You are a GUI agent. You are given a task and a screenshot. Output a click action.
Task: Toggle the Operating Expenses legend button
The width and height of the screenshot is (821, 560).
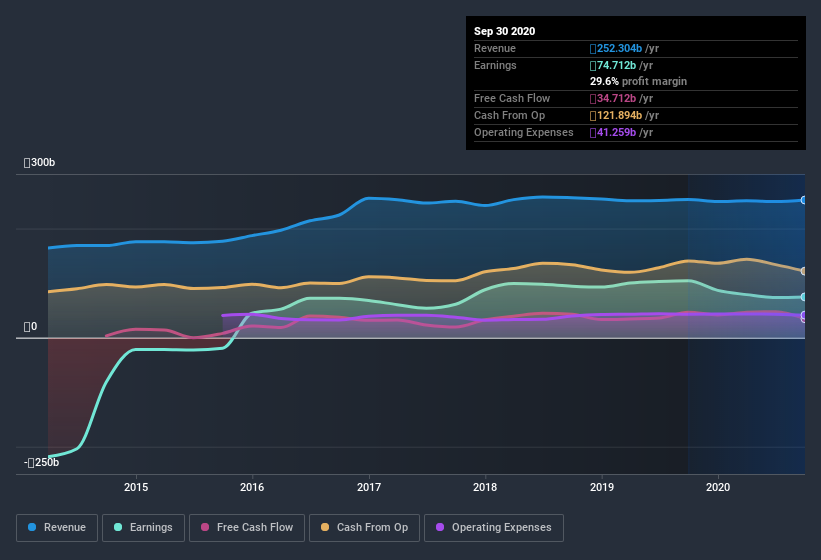click(494, 528)
